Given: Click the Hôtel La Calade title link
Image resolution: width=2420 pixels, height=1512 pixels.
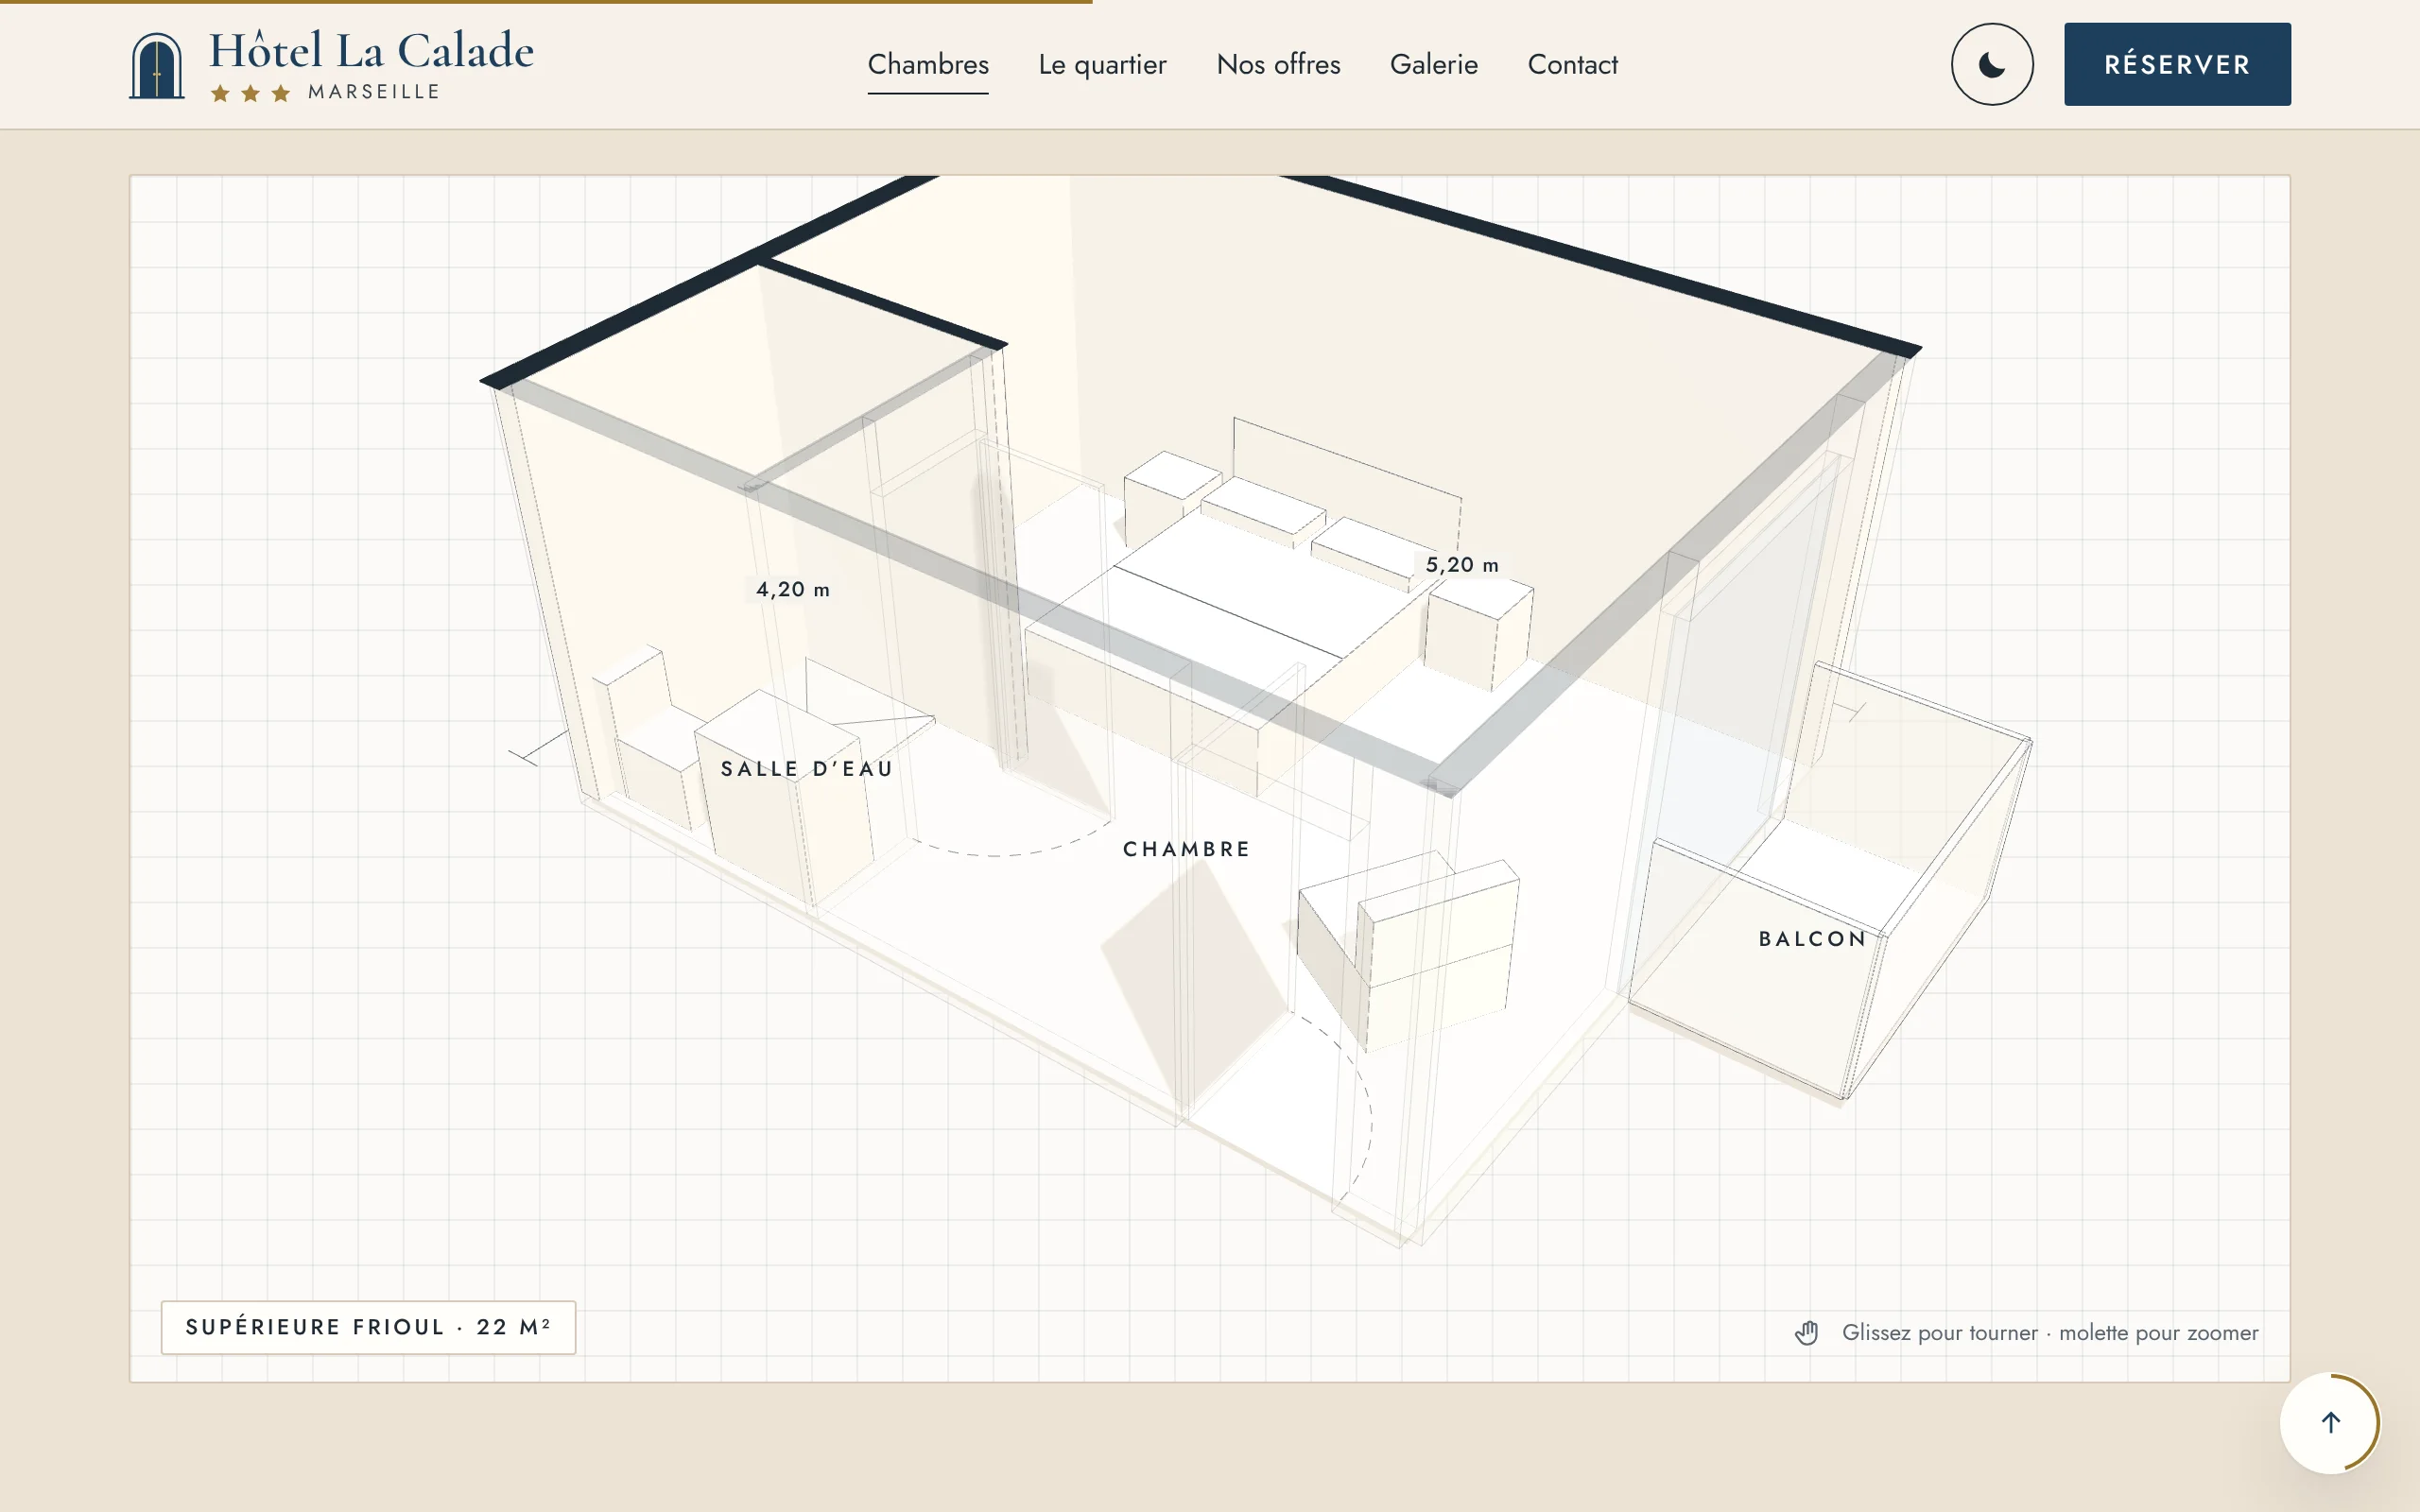Looking at the screenshot, I should (x=371, y=50).
